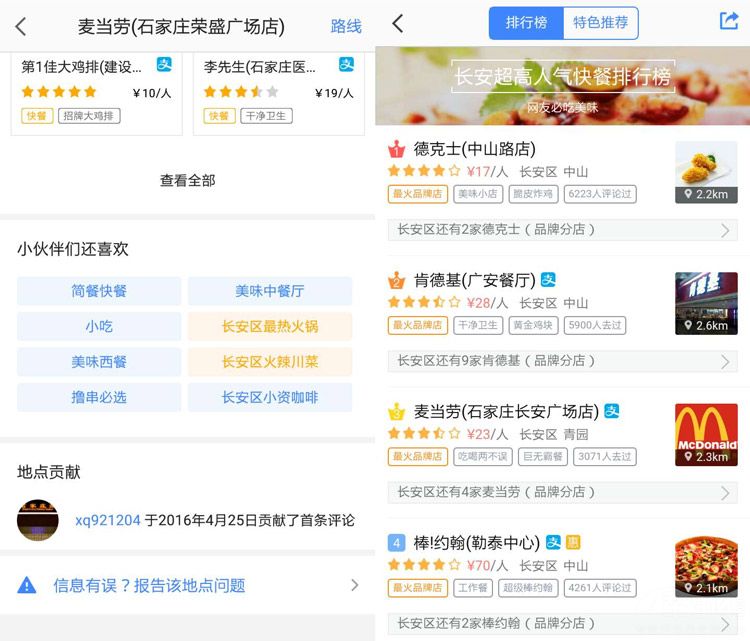Switch to 排行榜 tab
The width and height of the screenshot is (750, 641).
(526, 23)
